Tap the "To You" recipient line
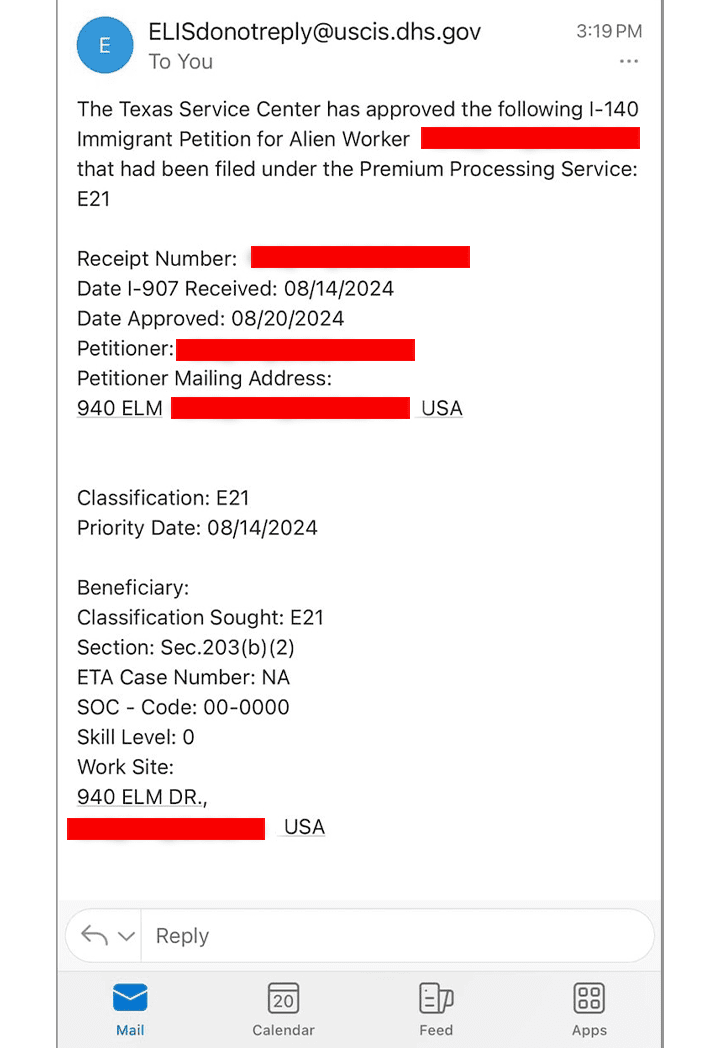720x1048 pixels. [x=181, y=62]
